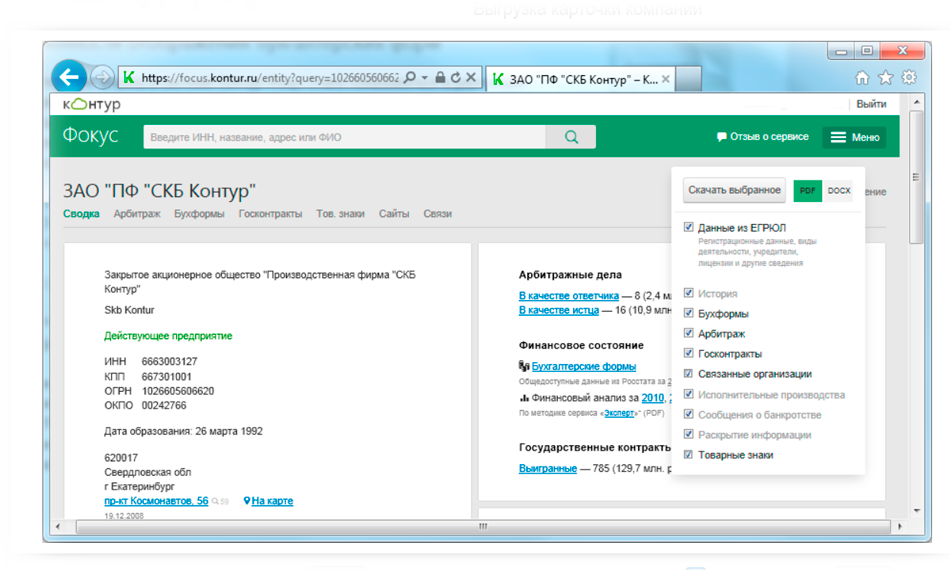This screenshot has width=950, height=570.
Task: Open Выигранные contracts link
Action: [x=548, y=468]
